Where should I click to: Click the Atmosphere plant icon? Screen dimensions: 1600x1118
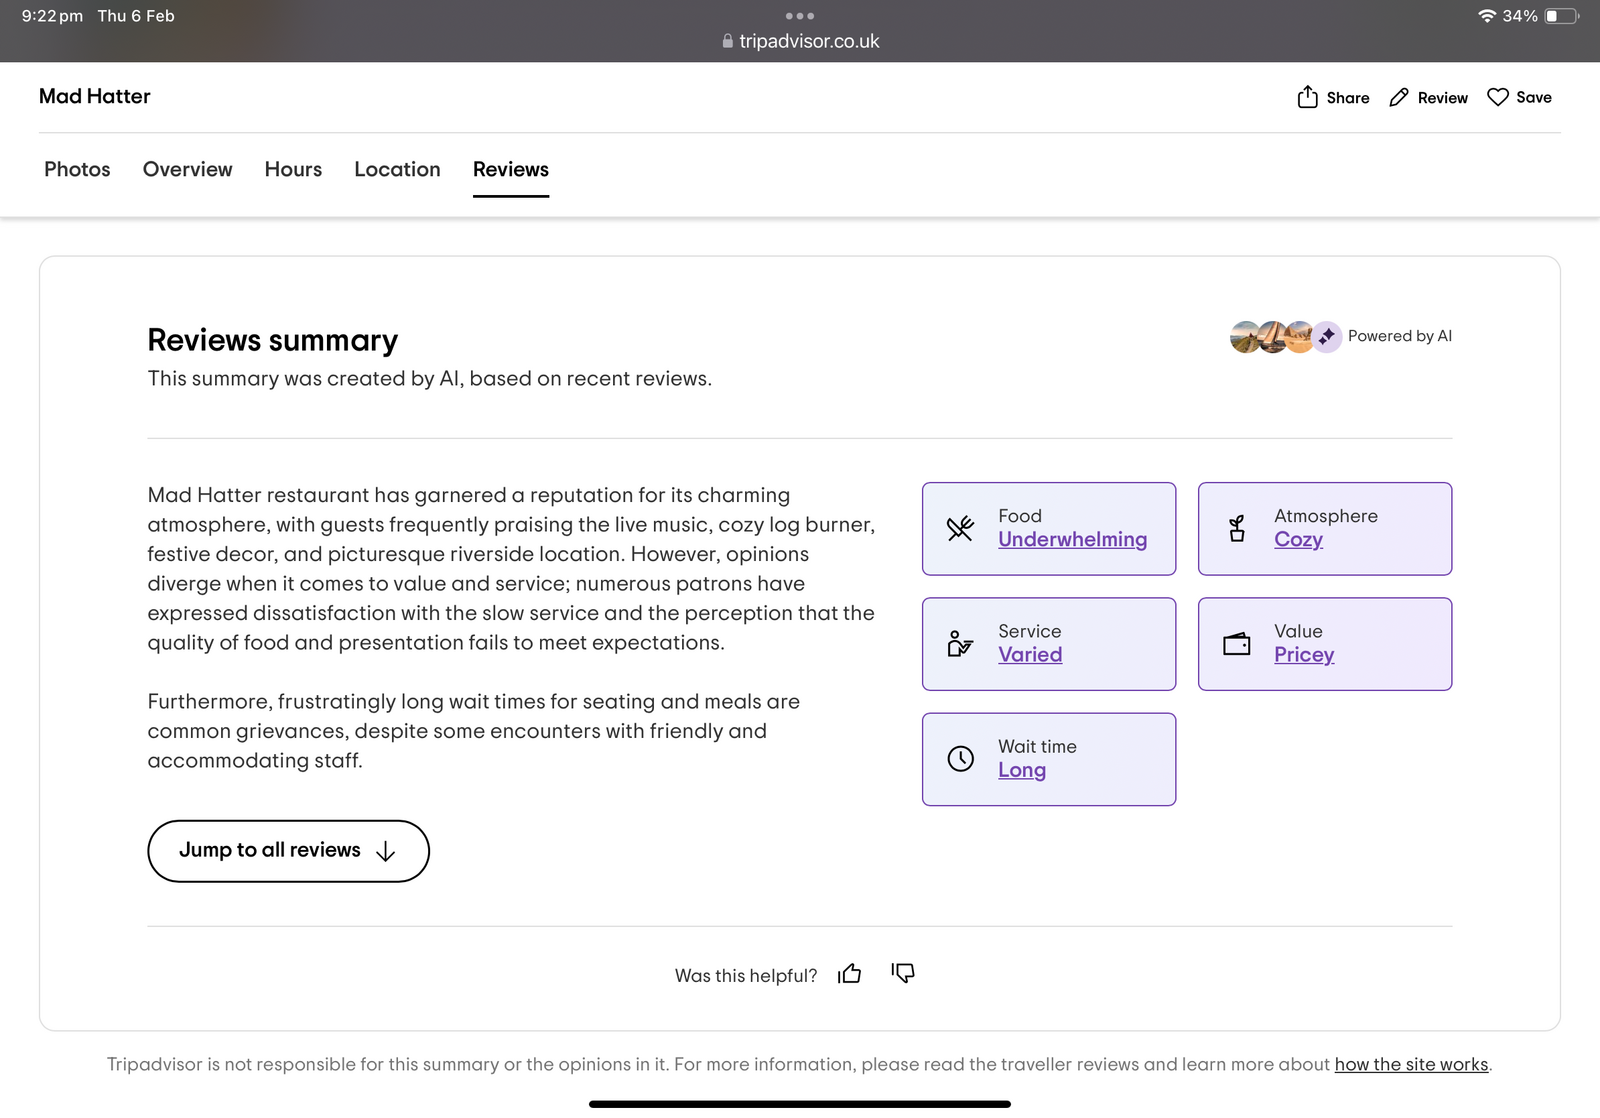[1237, 528]
